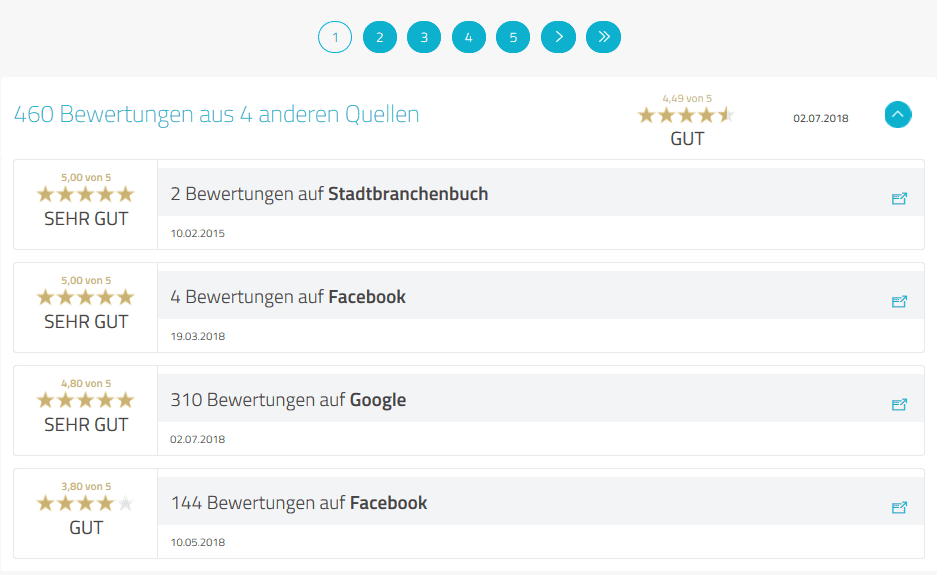Open external link icon for 144 Facebook reviews
937x575 pixels.
(898, 507)
